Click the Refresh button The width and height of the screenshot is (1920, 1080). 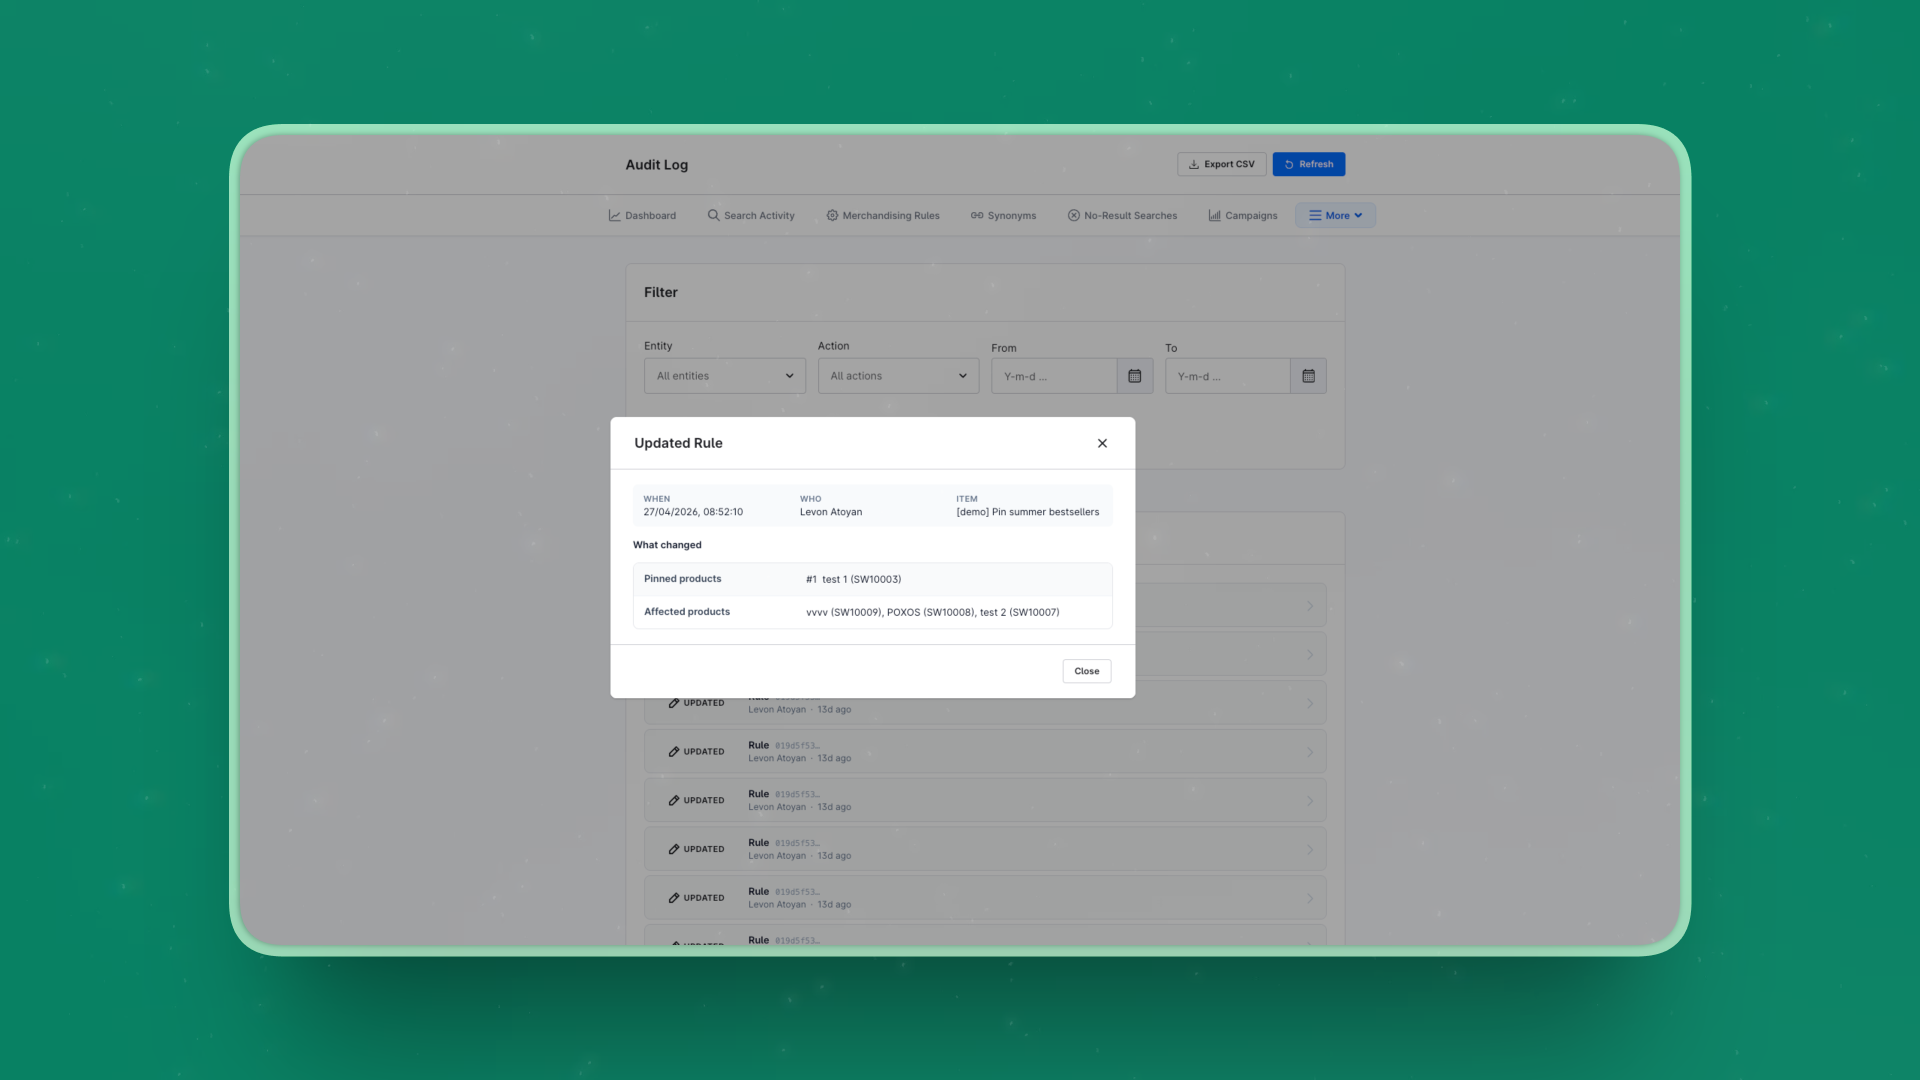click(1308, 164)
